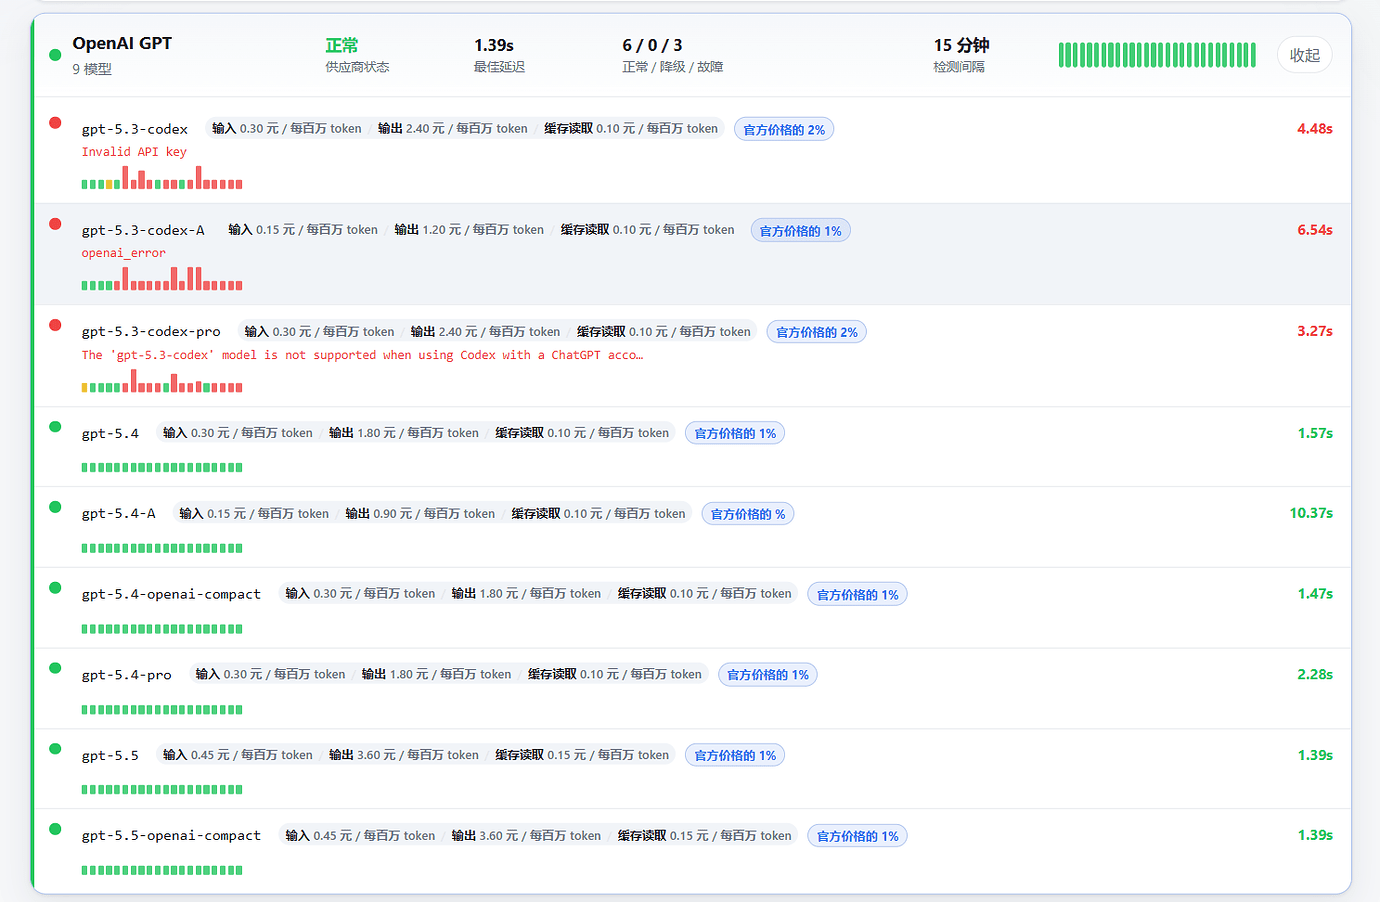Image resolution: width=1380 pixels, height=902 pixels.
Task: Click the 官方价格的 1% badge for gpt-5.3-codex-A
Action: coord(800,231)
